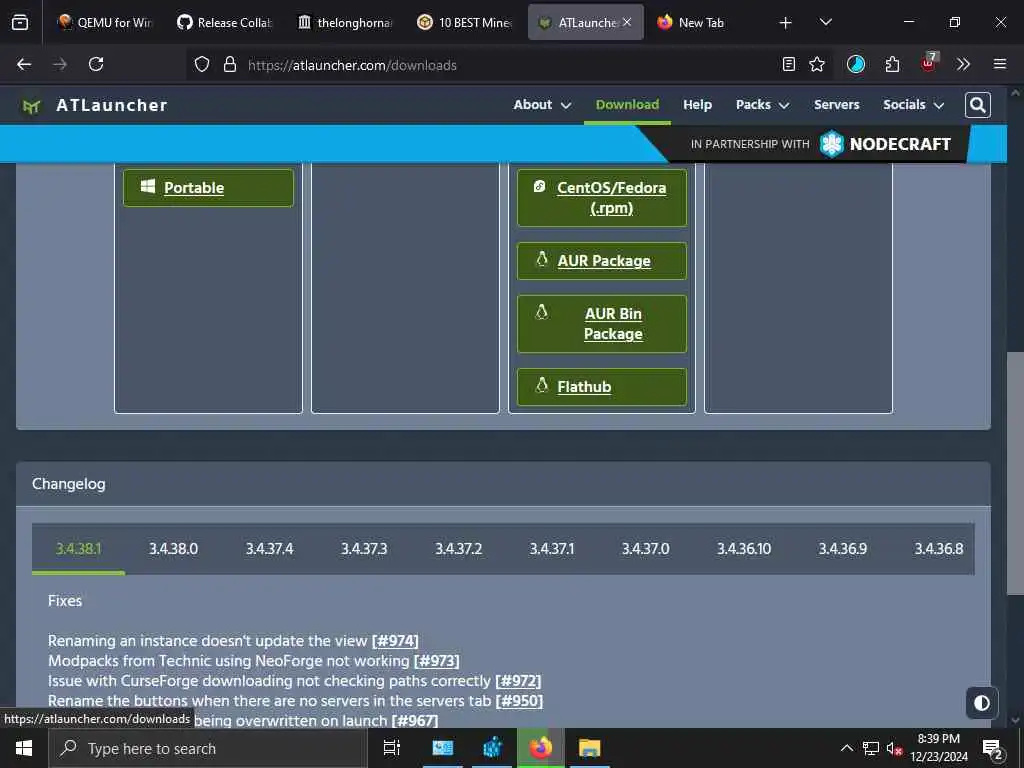Screen dimensions: 1024x768
Task: Show hidden system tray icons chevron
Action: (846, 748)
